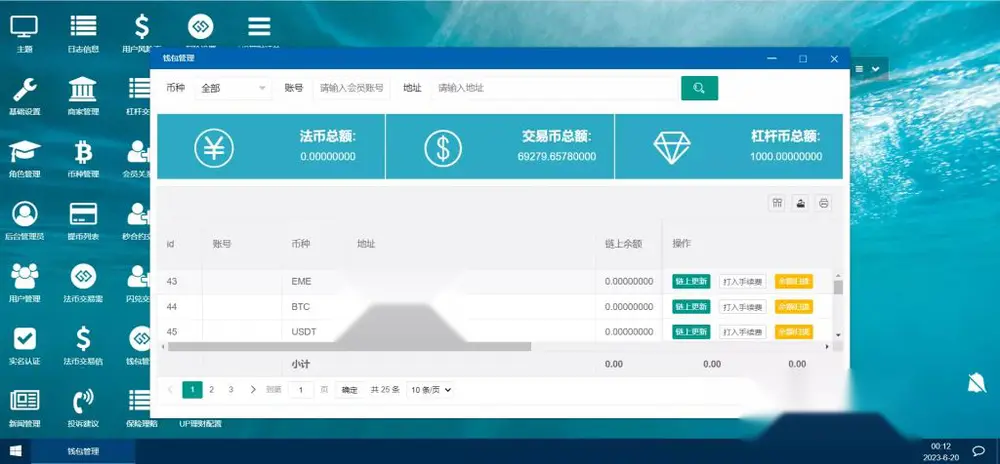Click the export table icon
The height and width of the screenshot is (464, 1000).
click(x=800, y=203)
